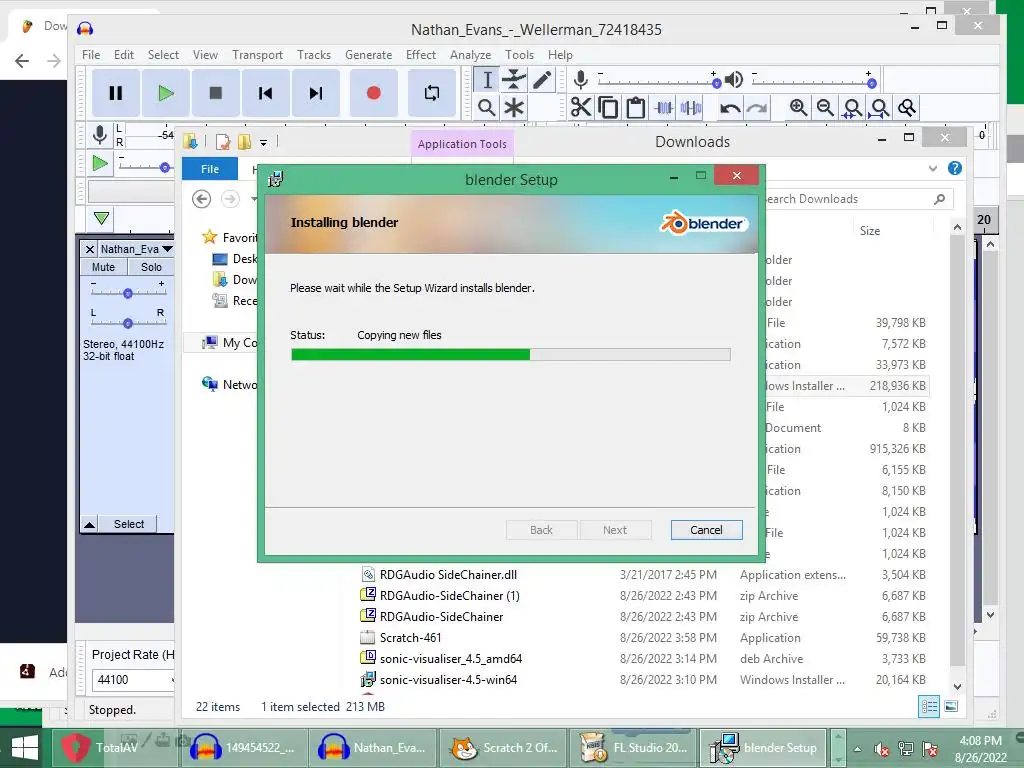Click the green Play button in Audacity

pyautogui.click(x=166, y=93)
